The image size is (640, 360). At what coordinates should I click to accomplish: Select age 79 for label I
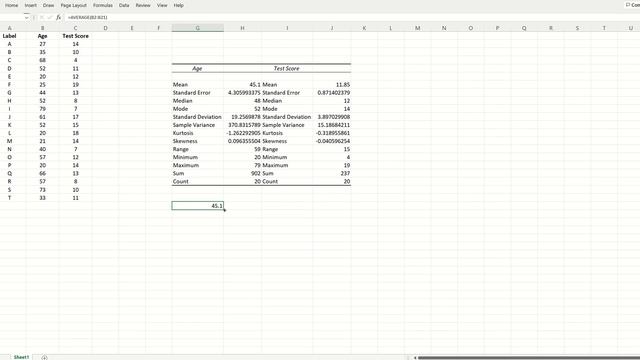tap(42, 109)
